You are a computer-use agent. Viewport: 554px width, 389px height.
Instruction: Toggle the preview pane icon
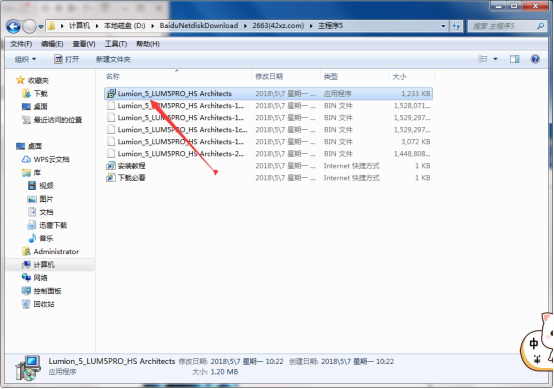pyautogui.click(x=514, y=59)
